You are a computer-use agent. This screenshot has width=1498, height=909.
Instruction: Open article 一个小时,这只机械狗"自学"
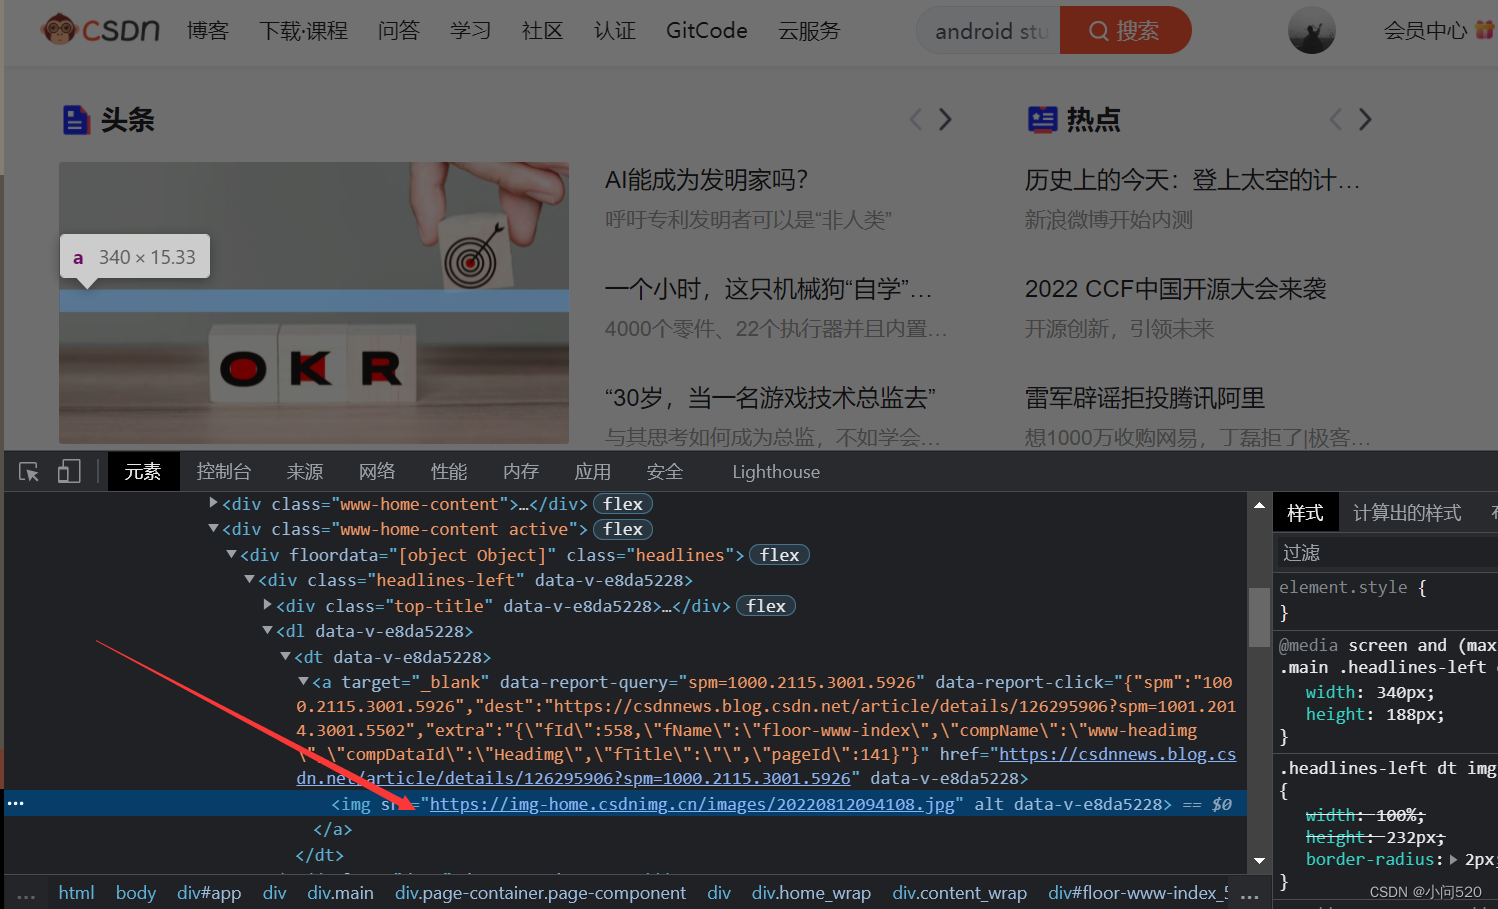pos(768,289)
